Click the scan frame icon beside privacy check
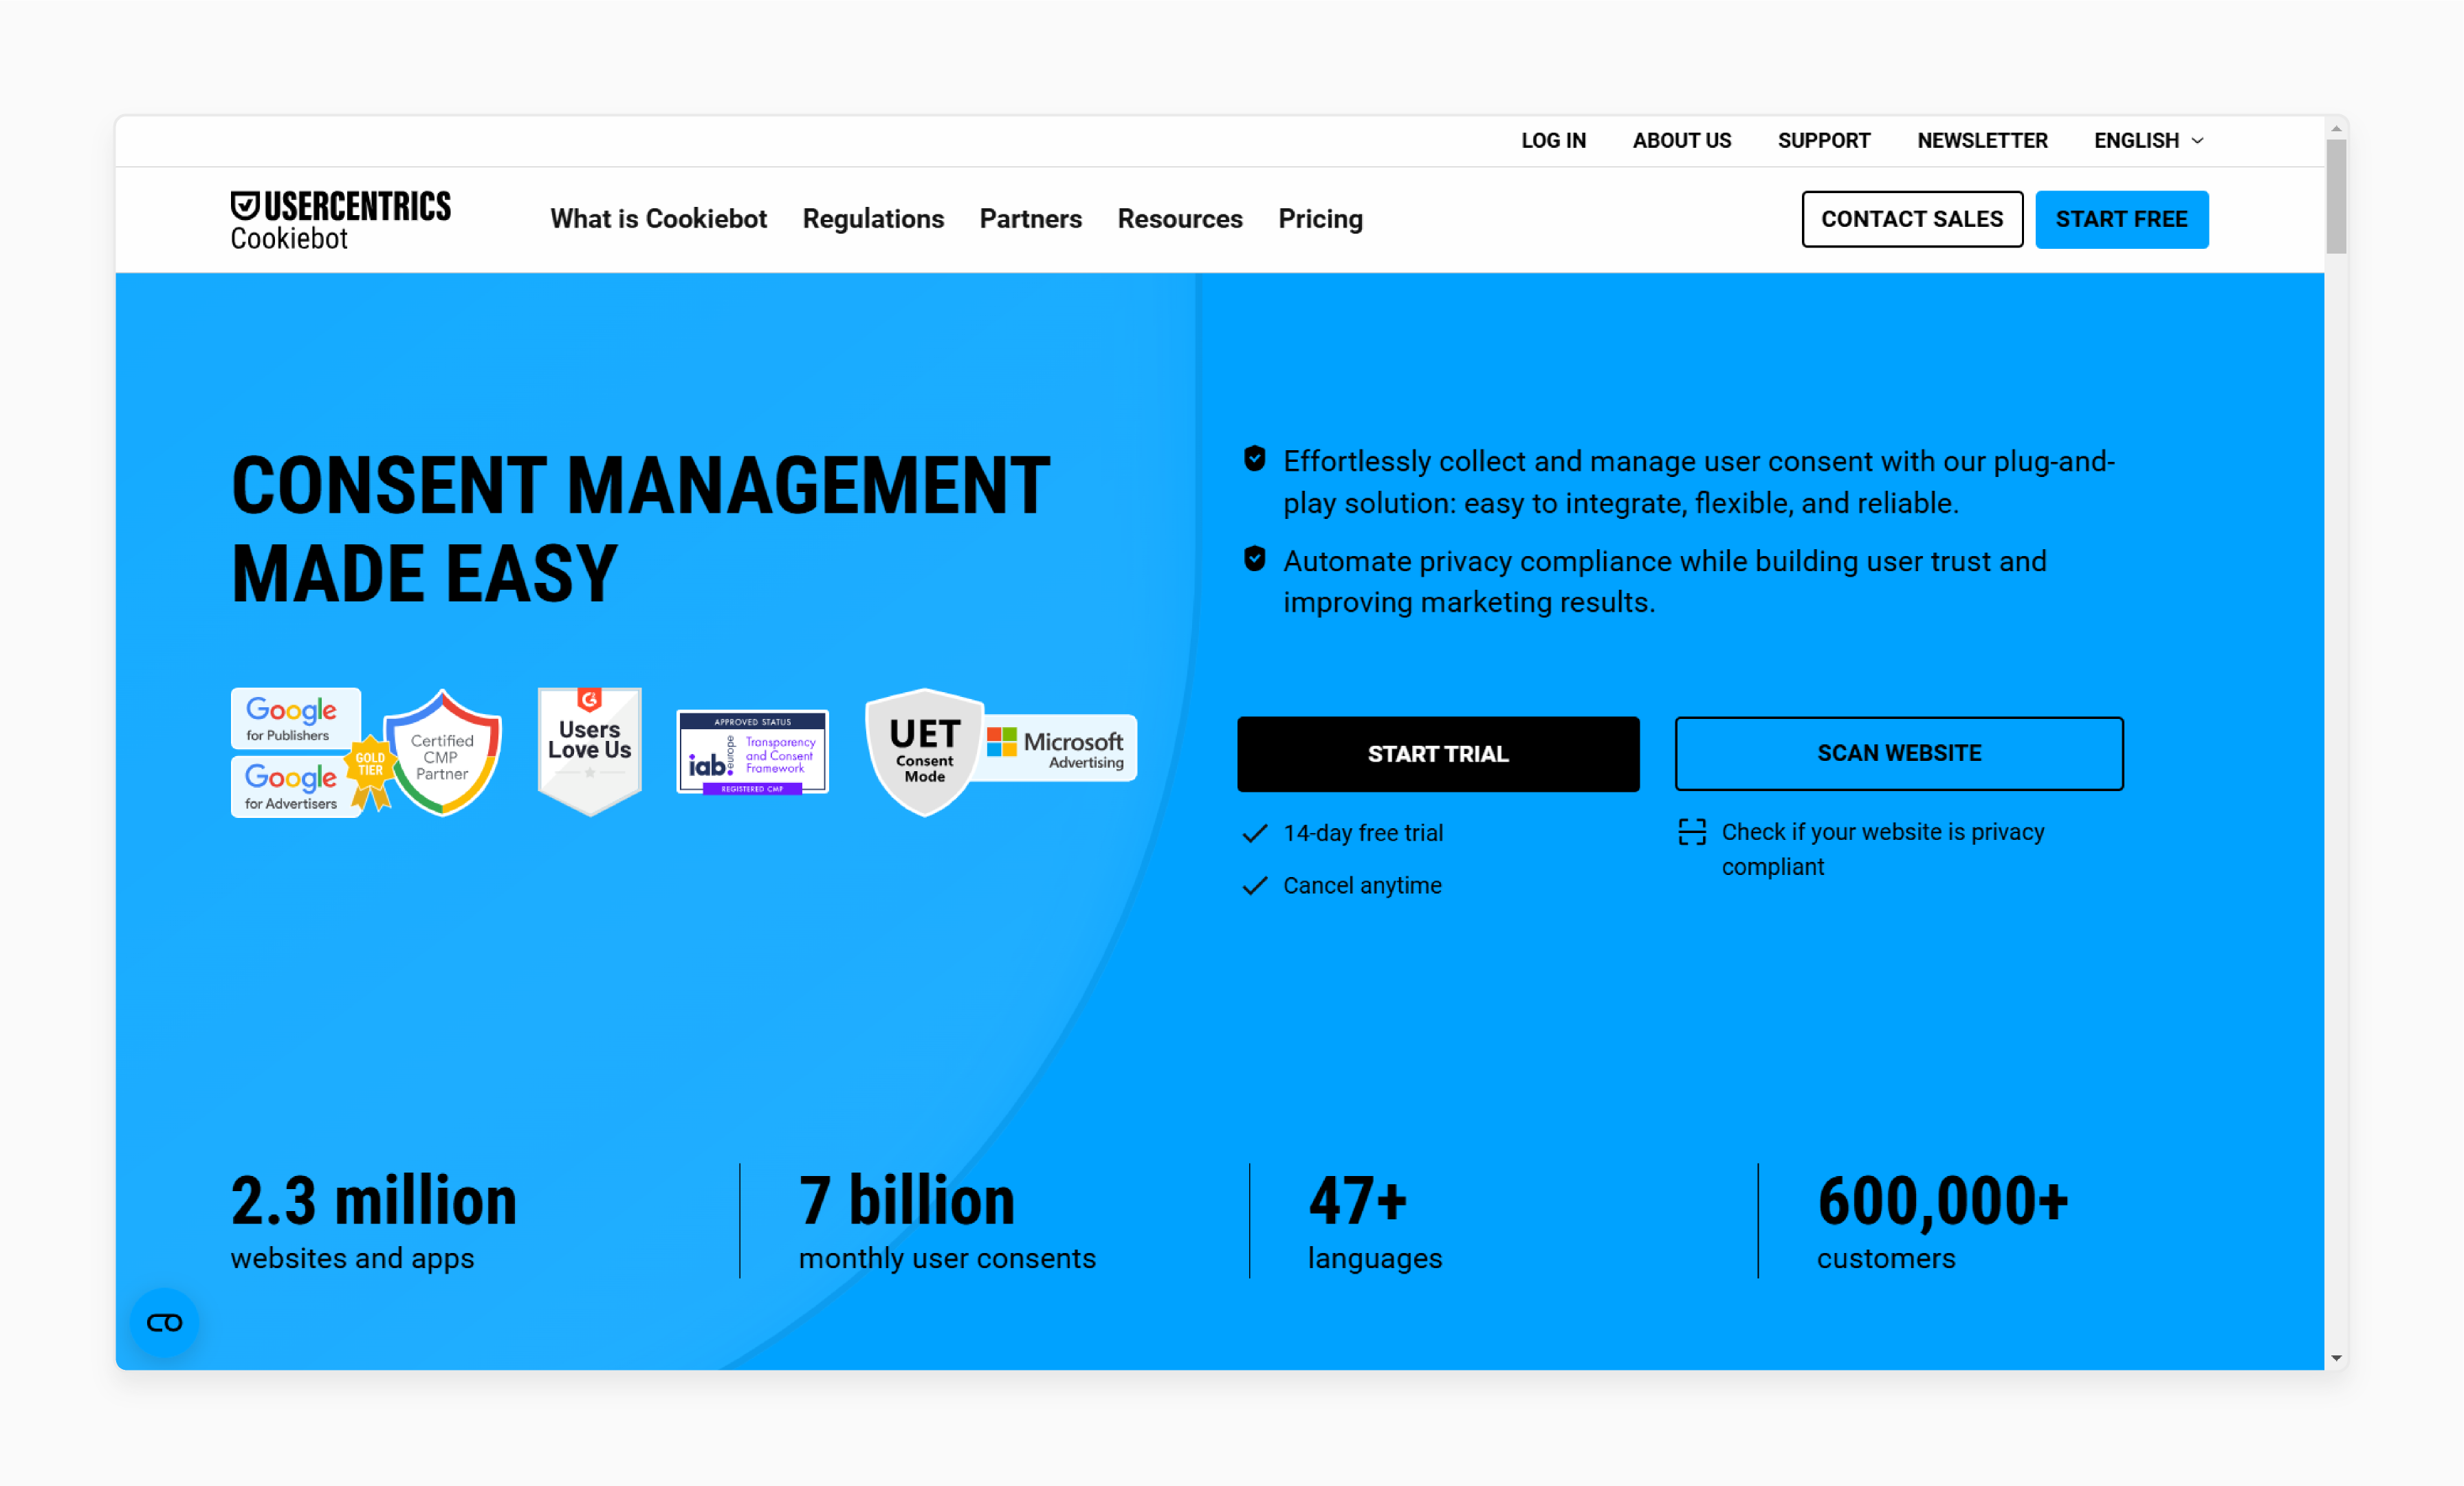Image resolution: width=2464 pixels, height=1486 pixels. click(x=1692, y=831)
